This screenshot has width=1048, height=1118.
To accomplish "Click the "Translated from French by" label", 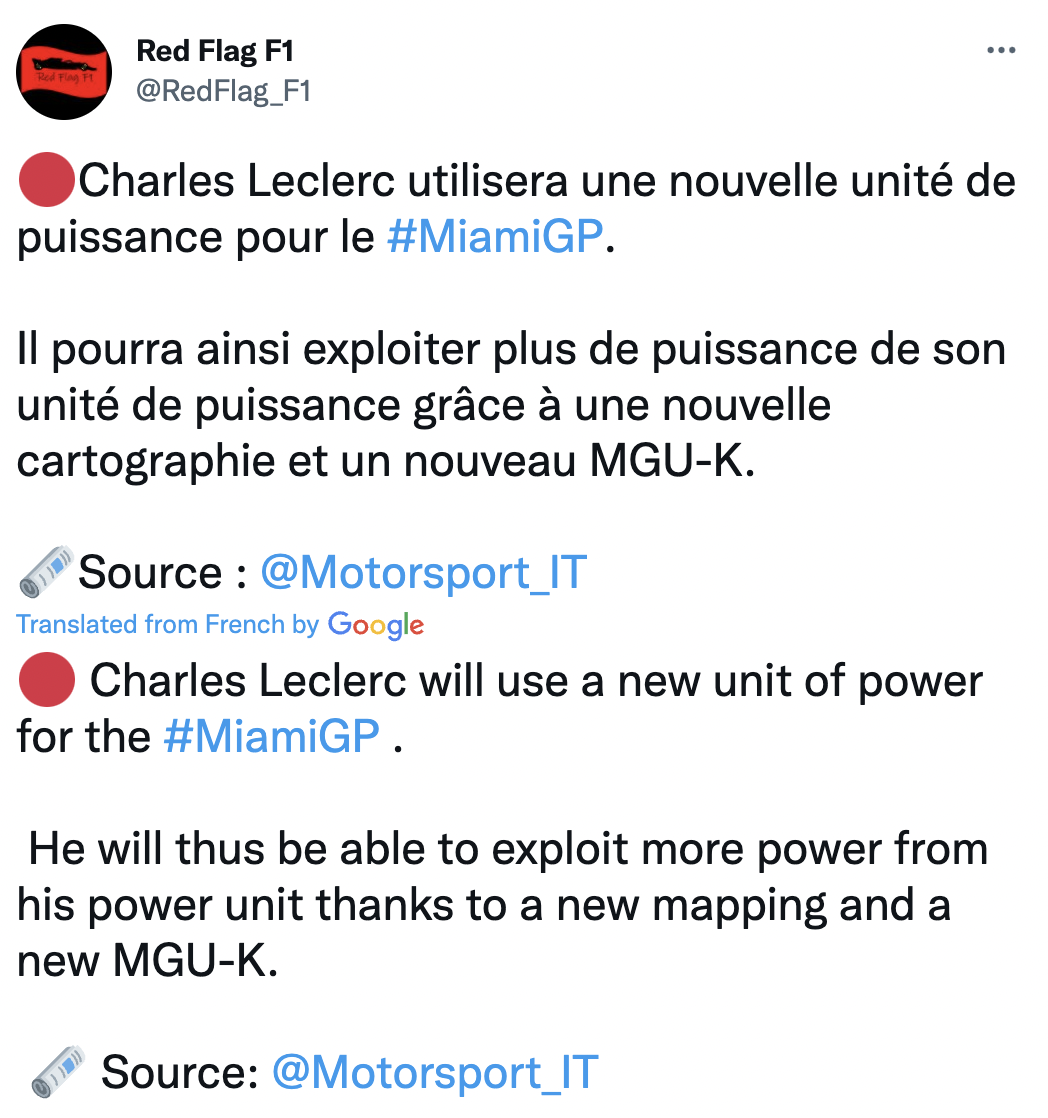I will [x=167, y=625].
